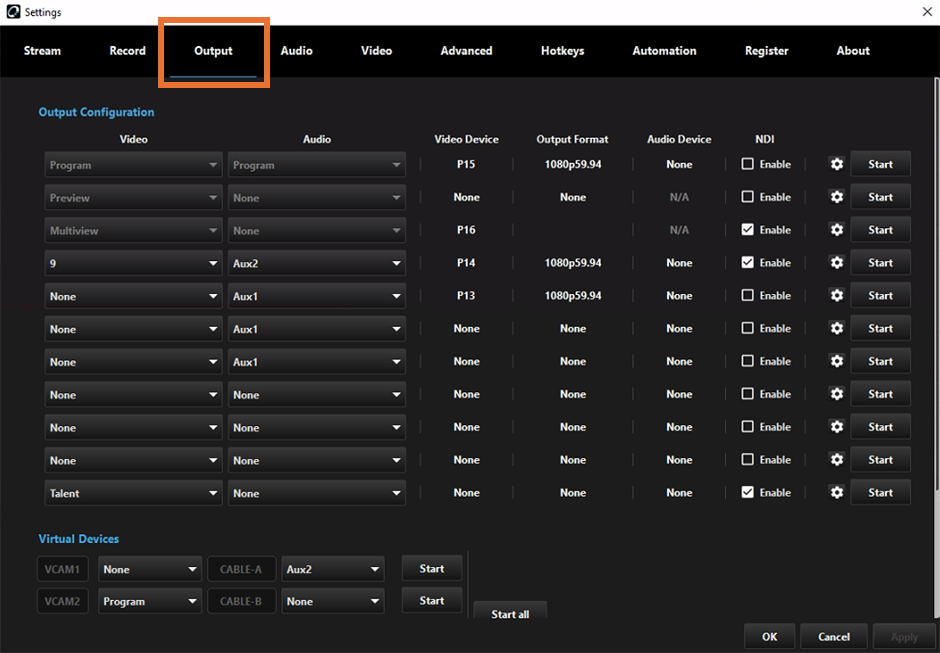Click the application logo in the title bar
Image resolution: width=940 pixels, height=653 pixels.
click(11, 12)
